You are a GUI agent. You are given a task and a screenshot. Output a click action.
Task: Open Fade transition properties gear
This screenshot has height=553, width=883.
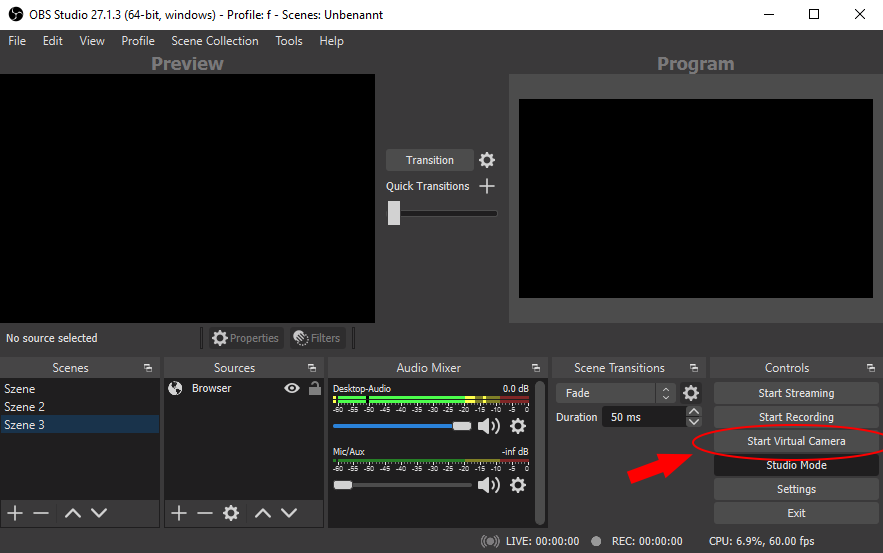691,393
